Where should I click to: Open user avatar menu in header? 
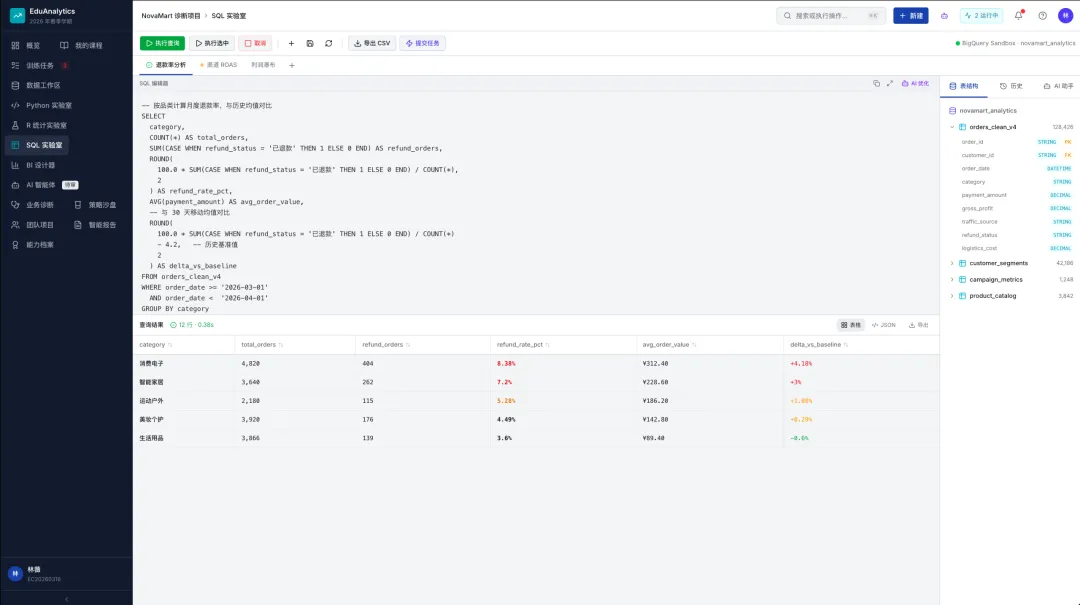pos(1066,15)
